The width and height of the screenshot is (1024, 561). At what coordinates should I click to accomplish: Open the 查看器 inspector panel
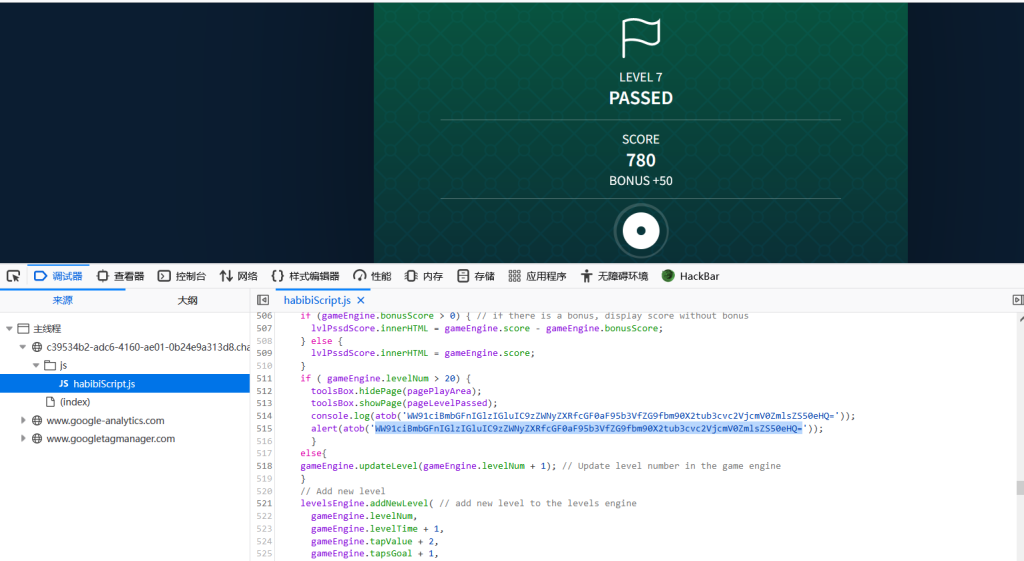coord(120,276)
